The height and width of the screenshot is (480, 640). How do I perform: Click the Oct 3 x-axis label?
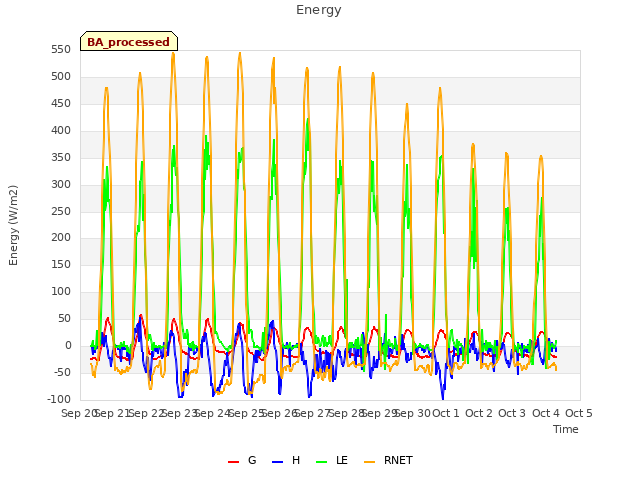(512, 413)
